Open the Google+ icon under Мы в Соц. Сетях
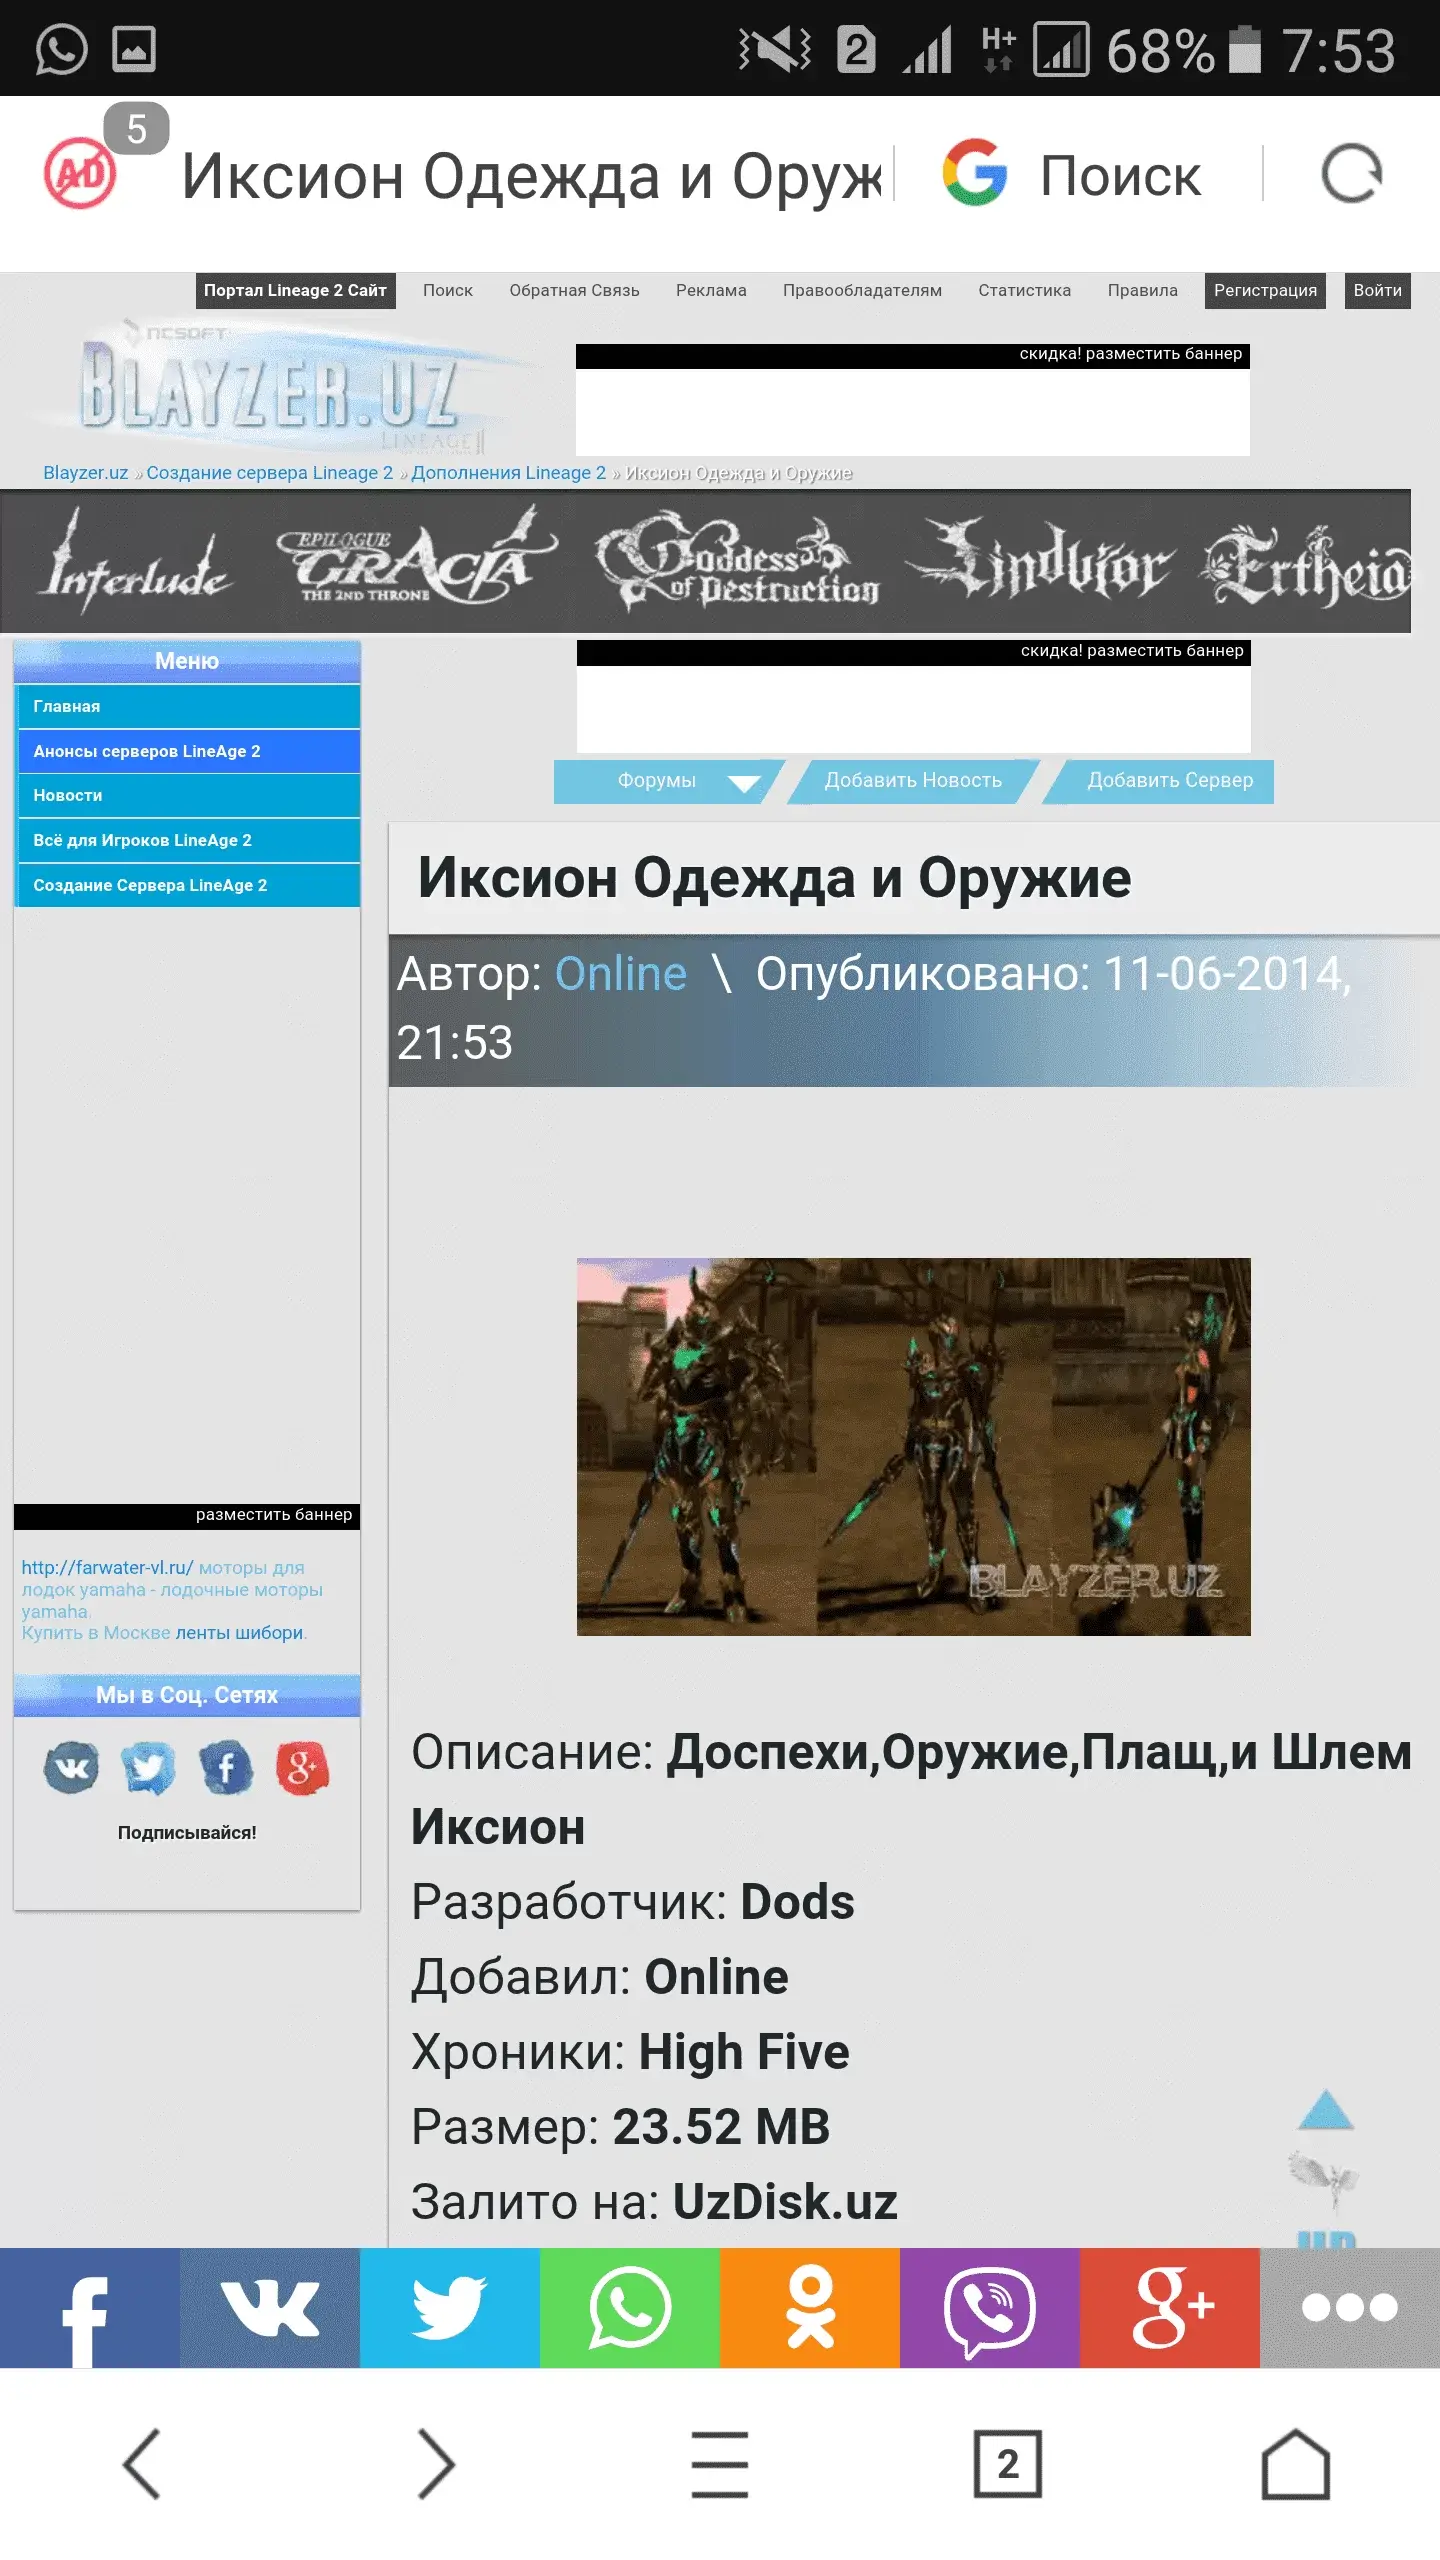This screenshot has width=1440, height=2560. point(302,1768)
